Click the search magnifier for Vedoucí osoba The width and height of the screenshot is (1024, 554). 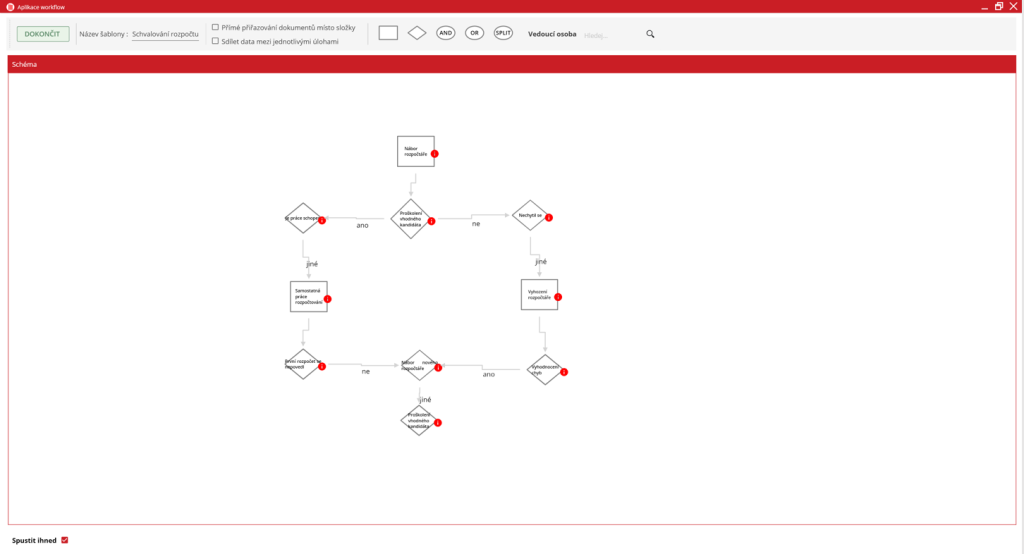coord(650,34)
